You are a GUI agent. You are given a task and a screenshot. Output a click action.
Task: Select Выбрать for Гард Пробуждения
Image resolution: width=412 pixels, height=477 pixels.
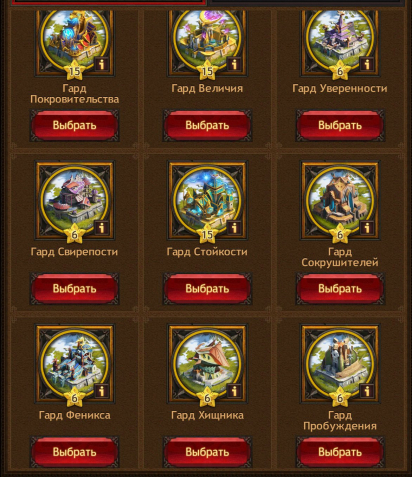pos(340,452)
